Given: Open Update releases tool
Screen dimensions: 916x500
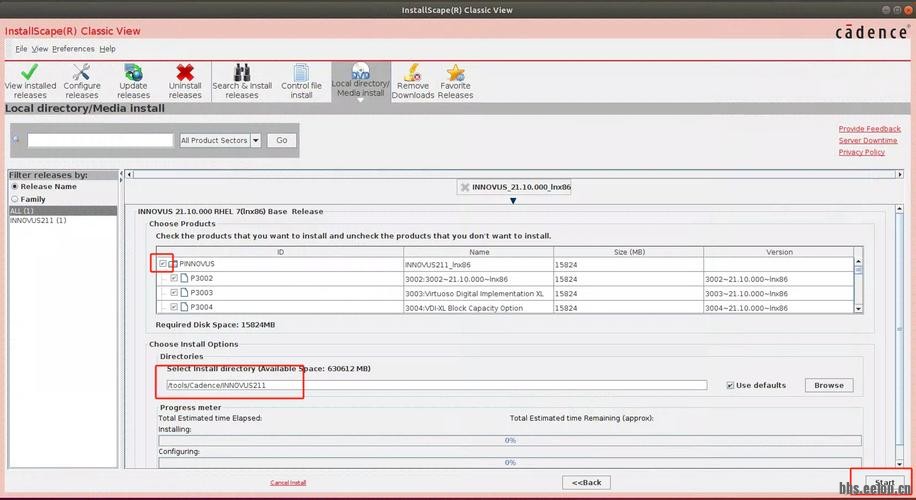Looking at the screenshot, I should click(x=133, y=81).
